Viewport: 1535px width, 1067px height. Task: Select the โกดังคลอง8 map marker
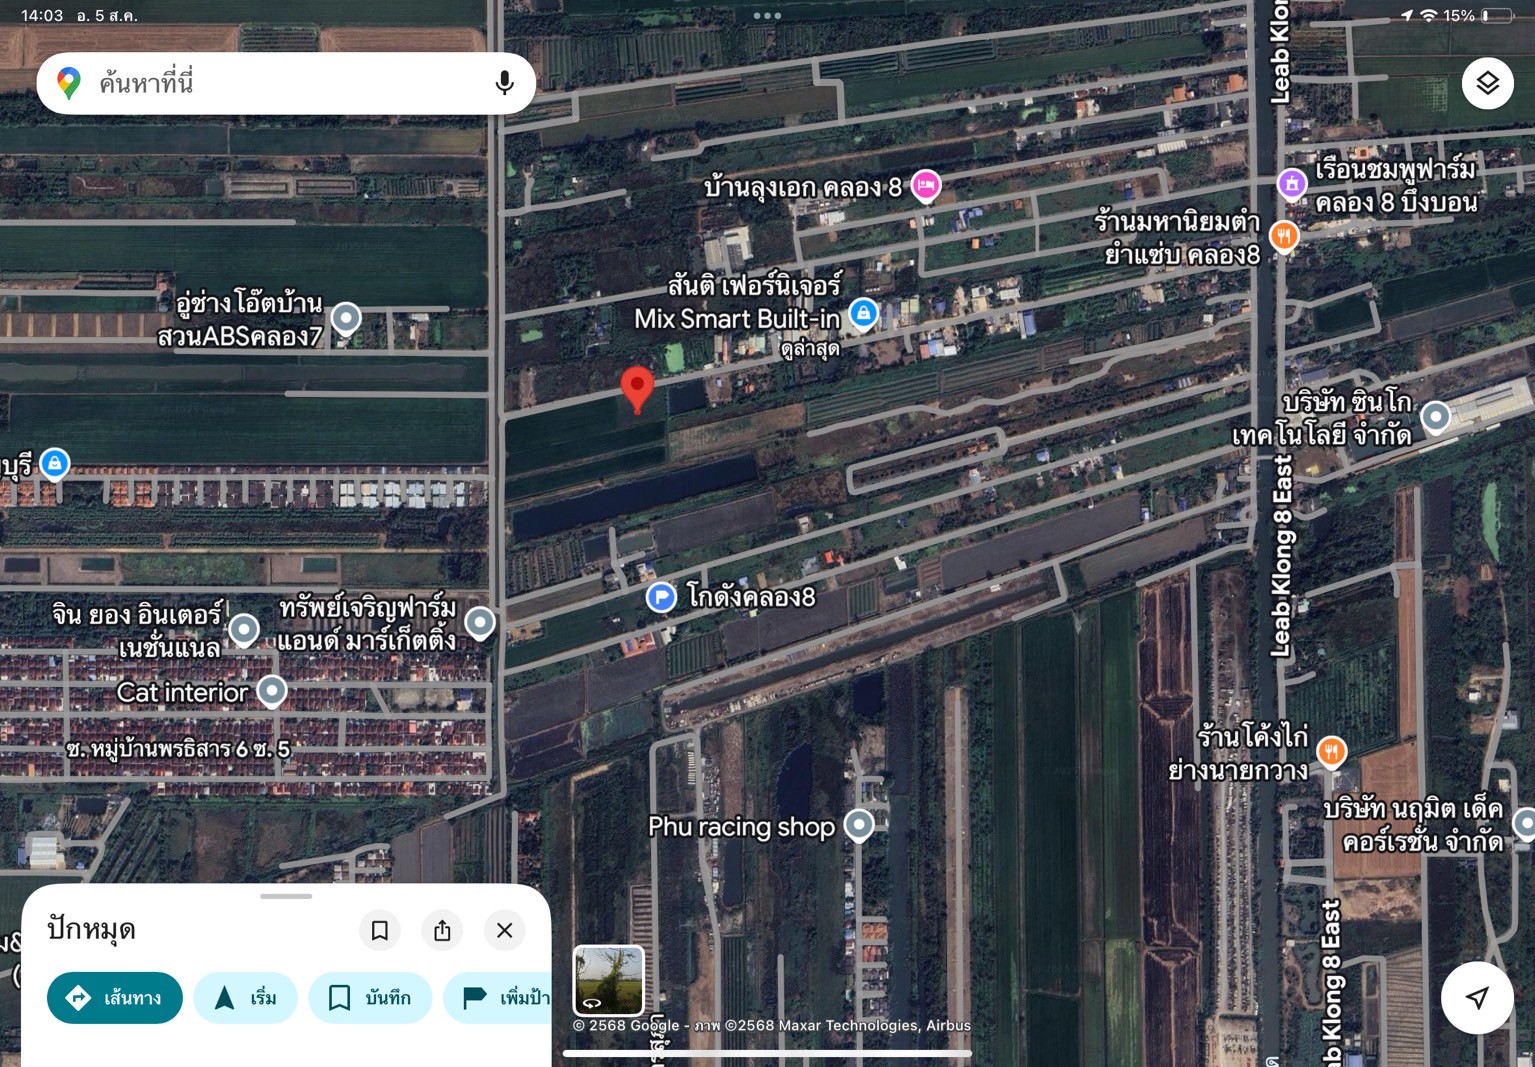(661, 597)
